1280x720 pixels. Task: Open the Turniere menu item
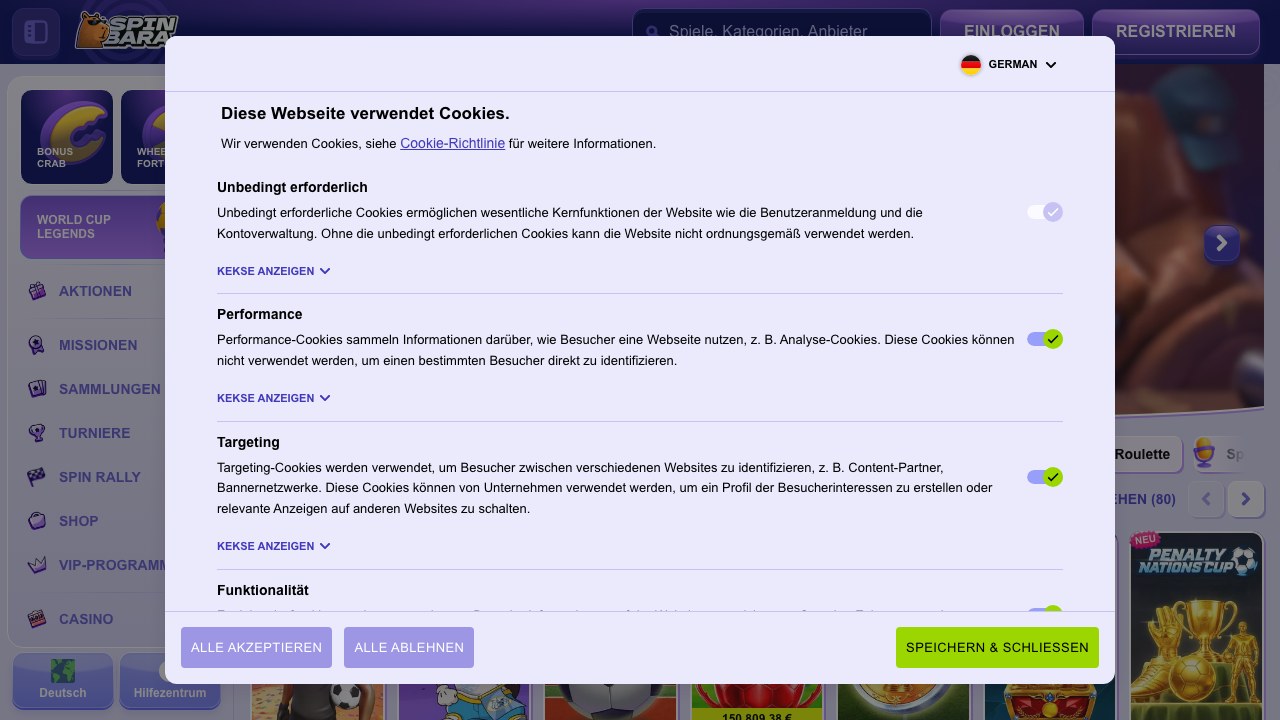(95, 433)
